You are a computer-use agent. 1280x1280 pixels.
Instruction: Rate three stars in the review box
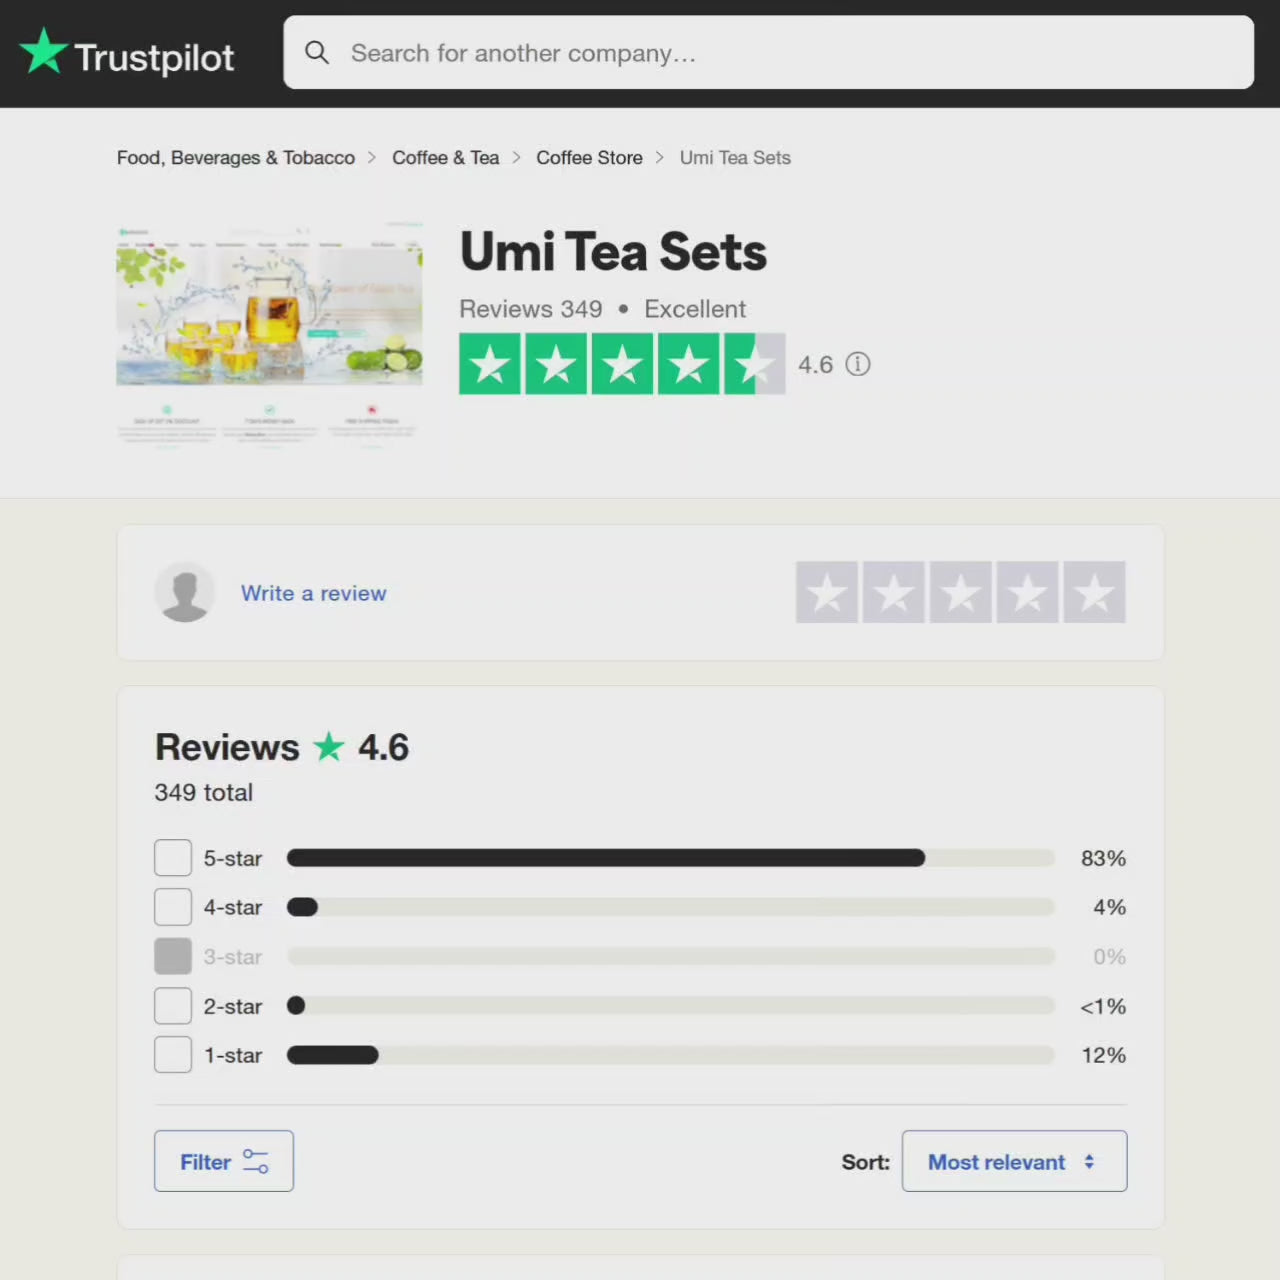pos(961,592)
